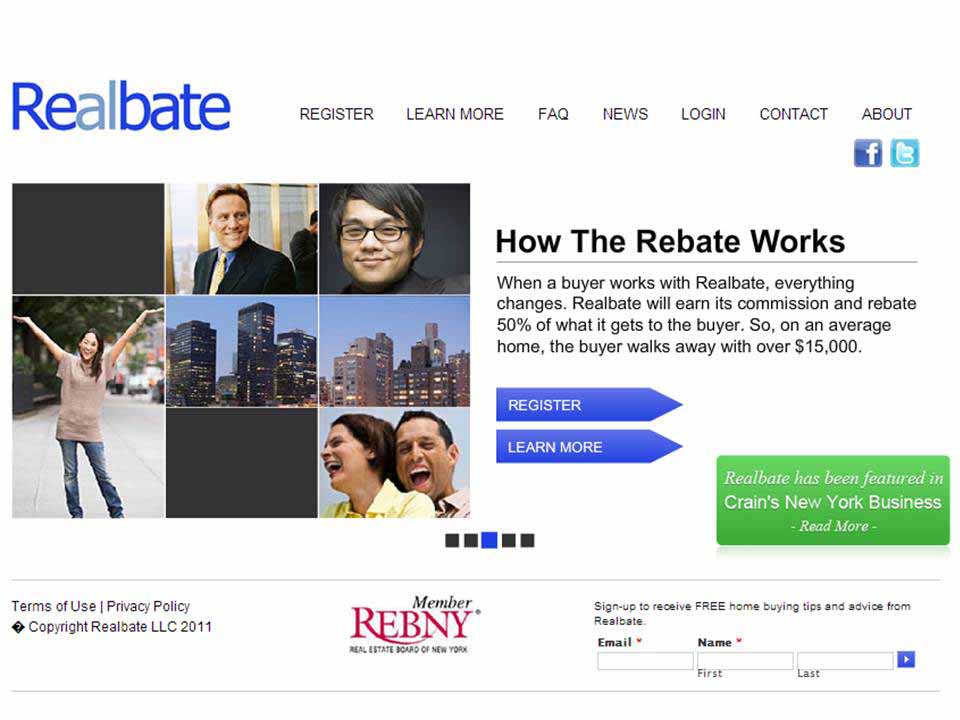
Task: Go to the NEWS navigation link
Action: [x=625, y=114]
